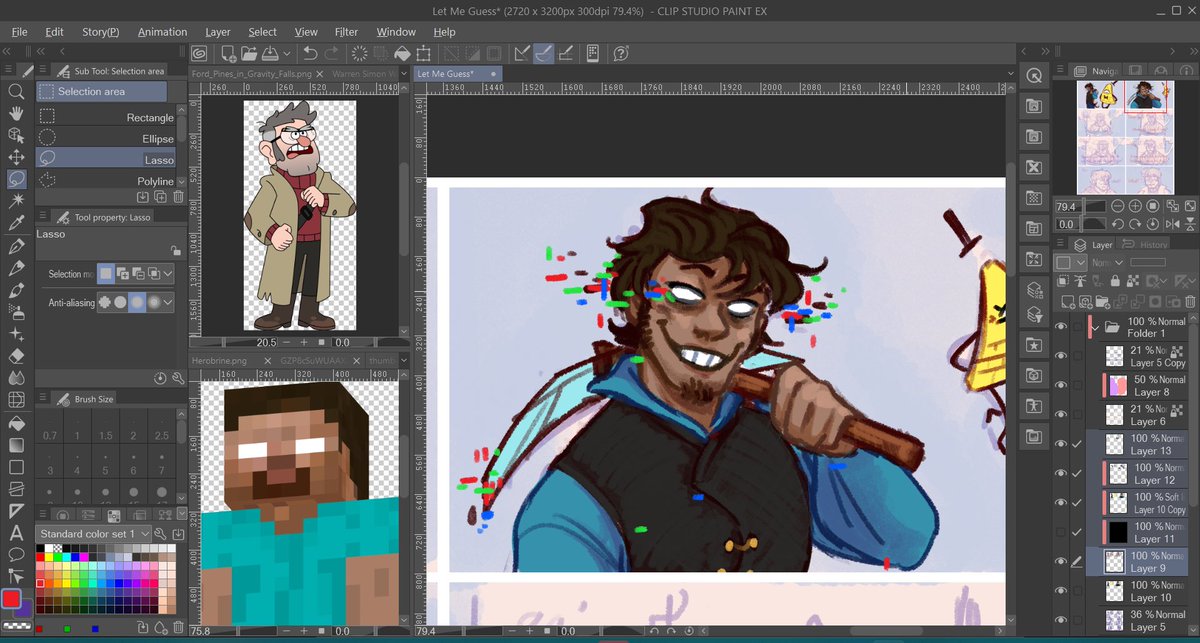This screenshot has width=1200, height=643.
Task: Select the Operation object tool
Action: pos(16,135)
